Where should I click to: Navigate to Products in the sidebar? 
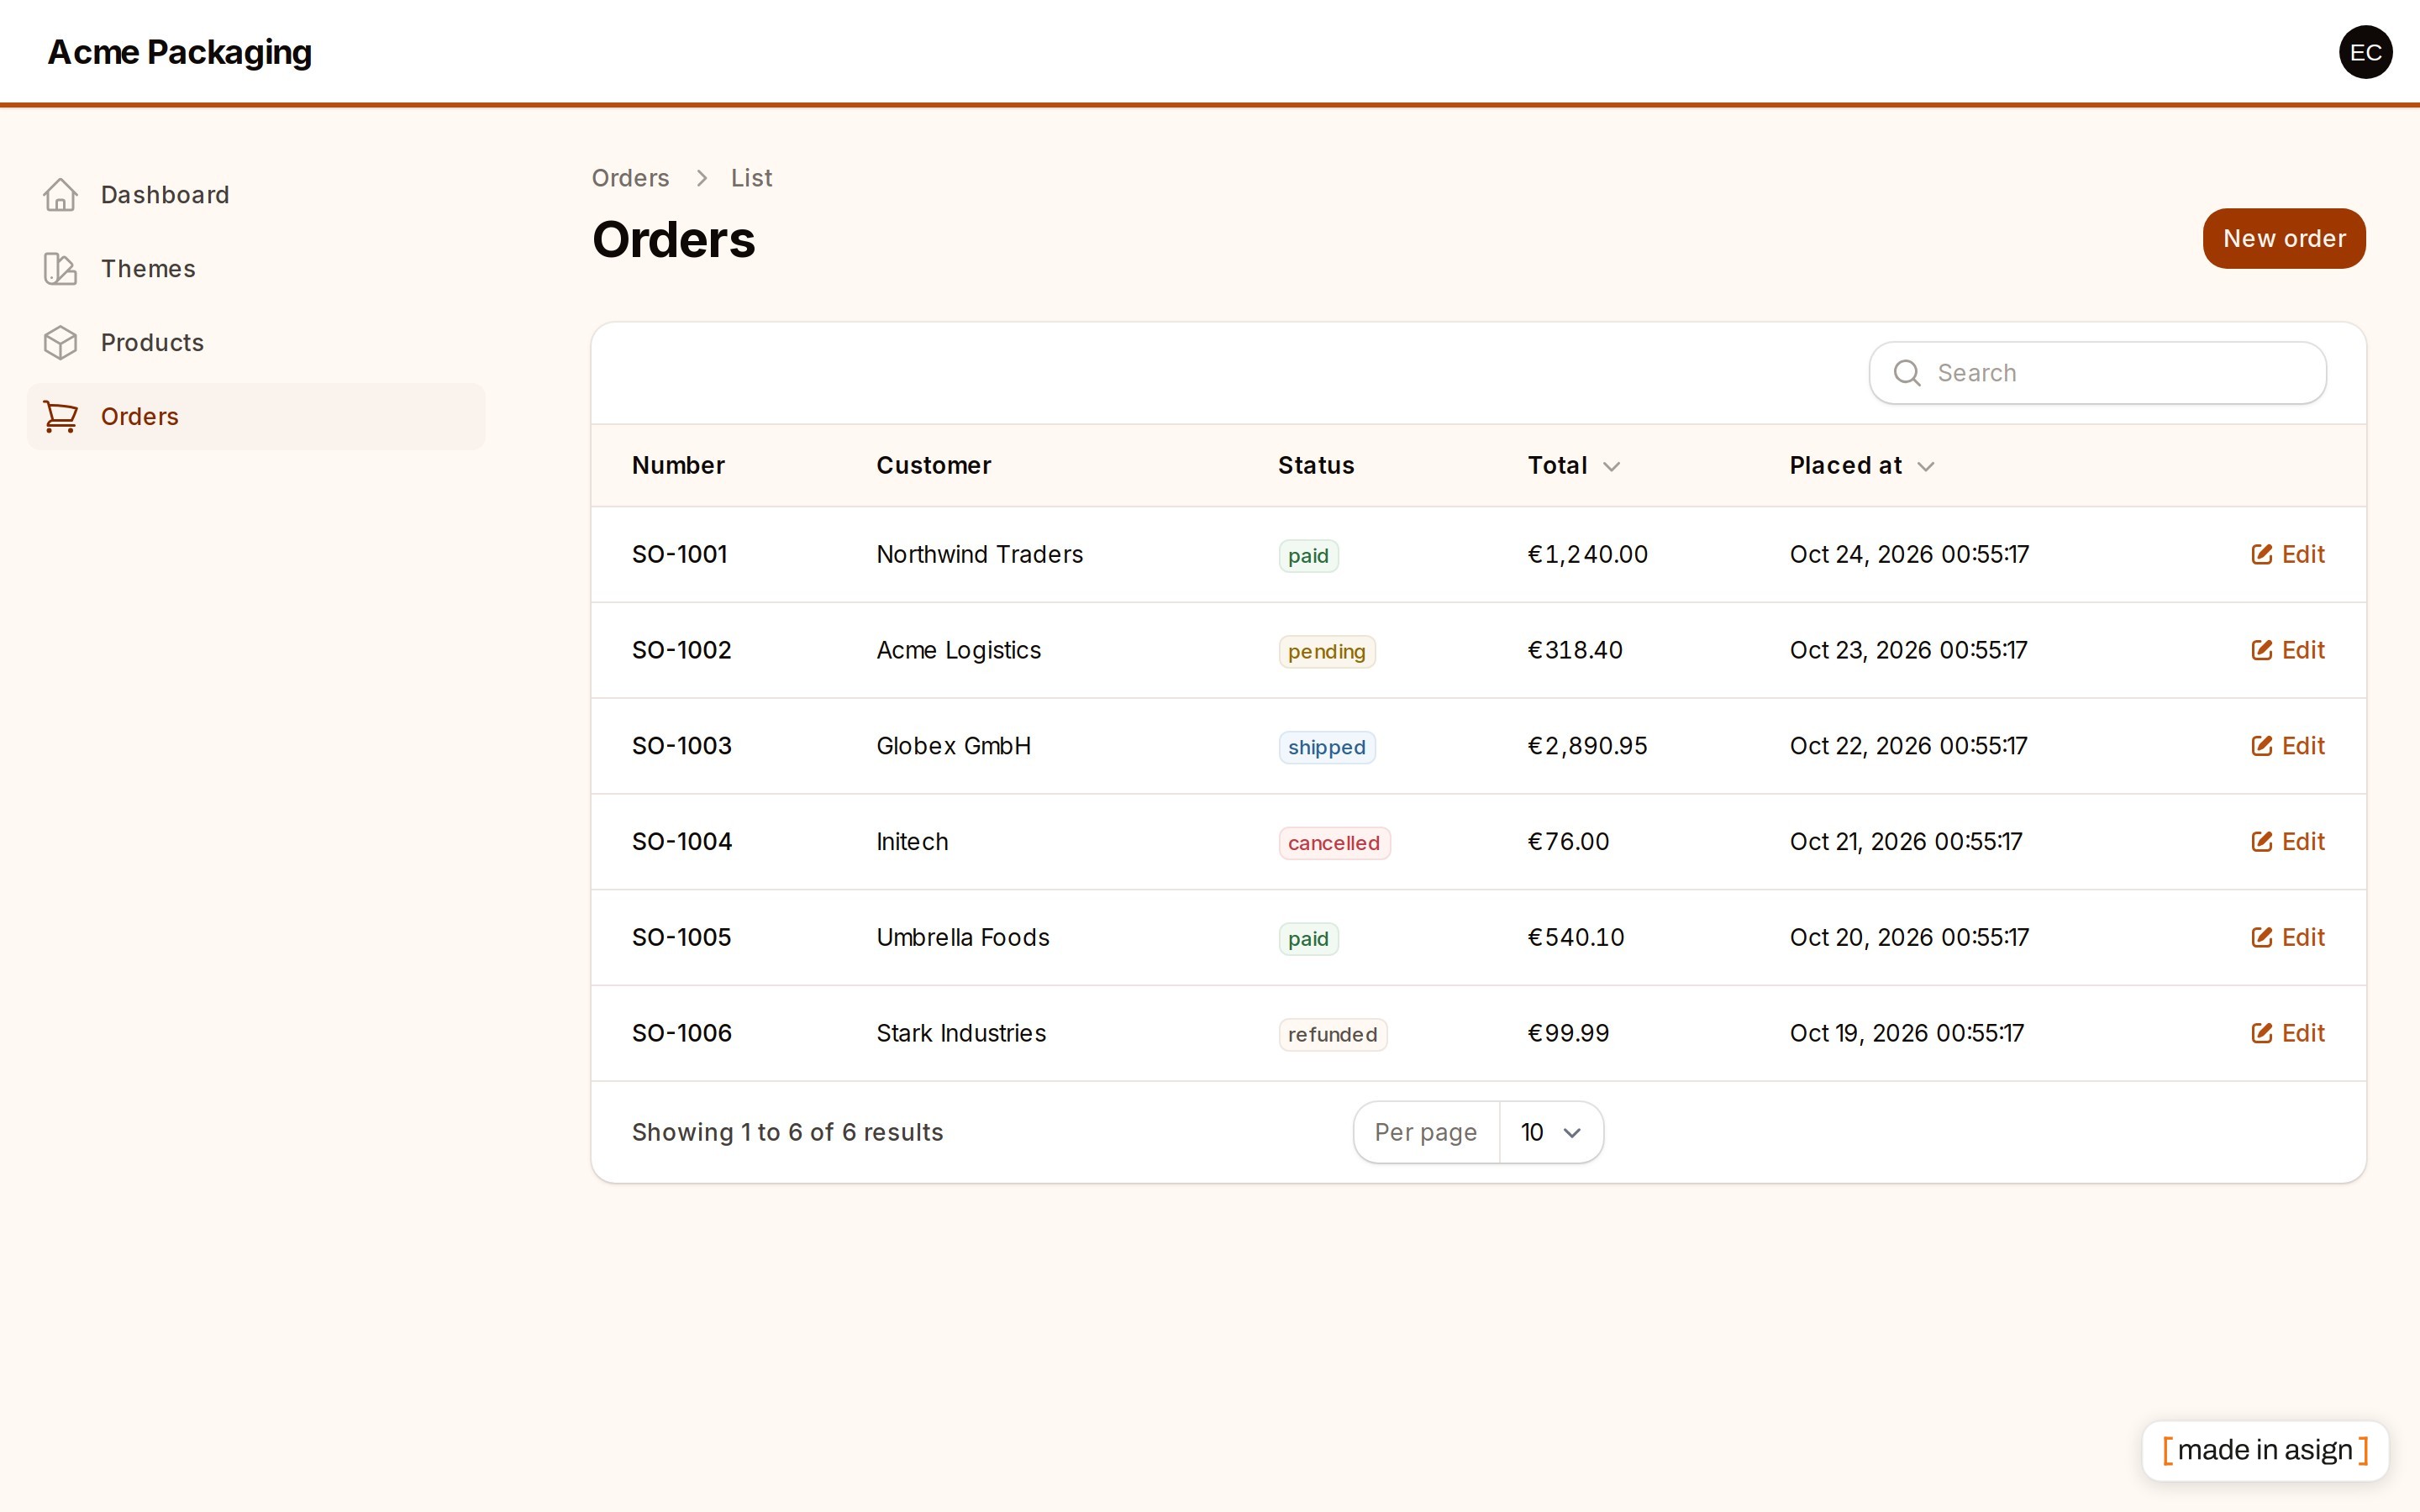click(256, 343)
